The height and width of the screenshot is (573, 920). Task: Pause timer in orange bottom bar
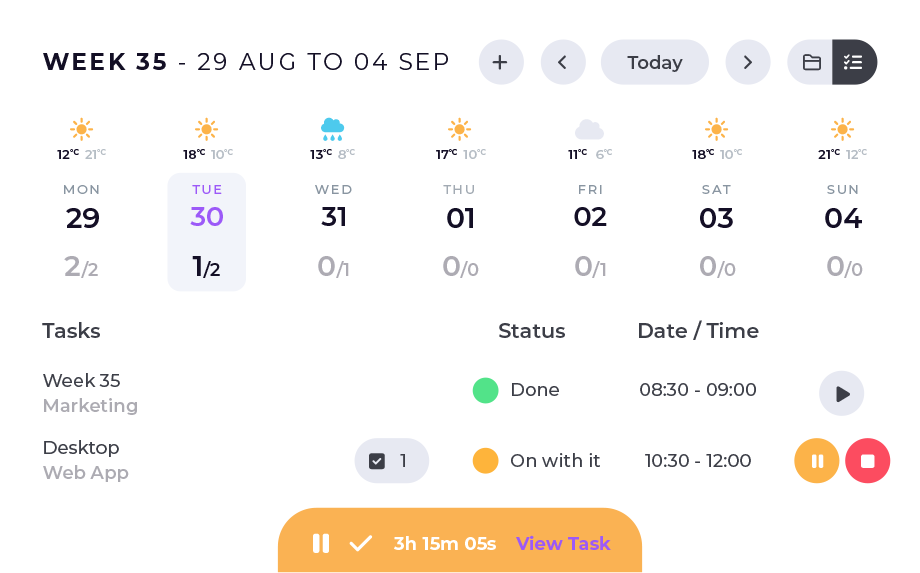click(x=321, y=543)
